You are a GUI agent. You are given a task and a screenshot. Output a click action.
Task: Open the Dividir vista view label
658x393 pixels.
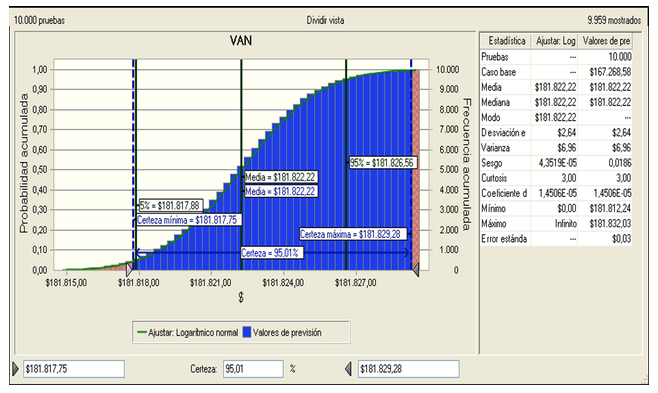(325, 20)
